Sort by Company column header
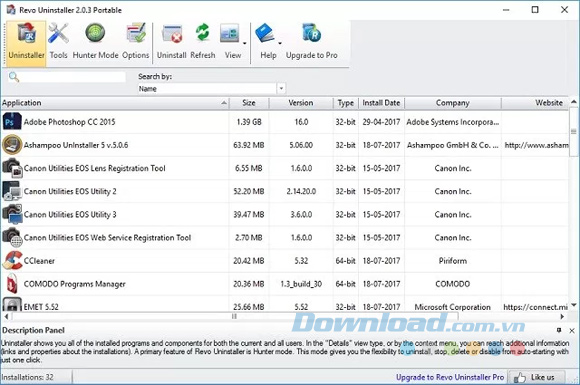Screen dimensions: 580x385 click(x=453, y=103)
